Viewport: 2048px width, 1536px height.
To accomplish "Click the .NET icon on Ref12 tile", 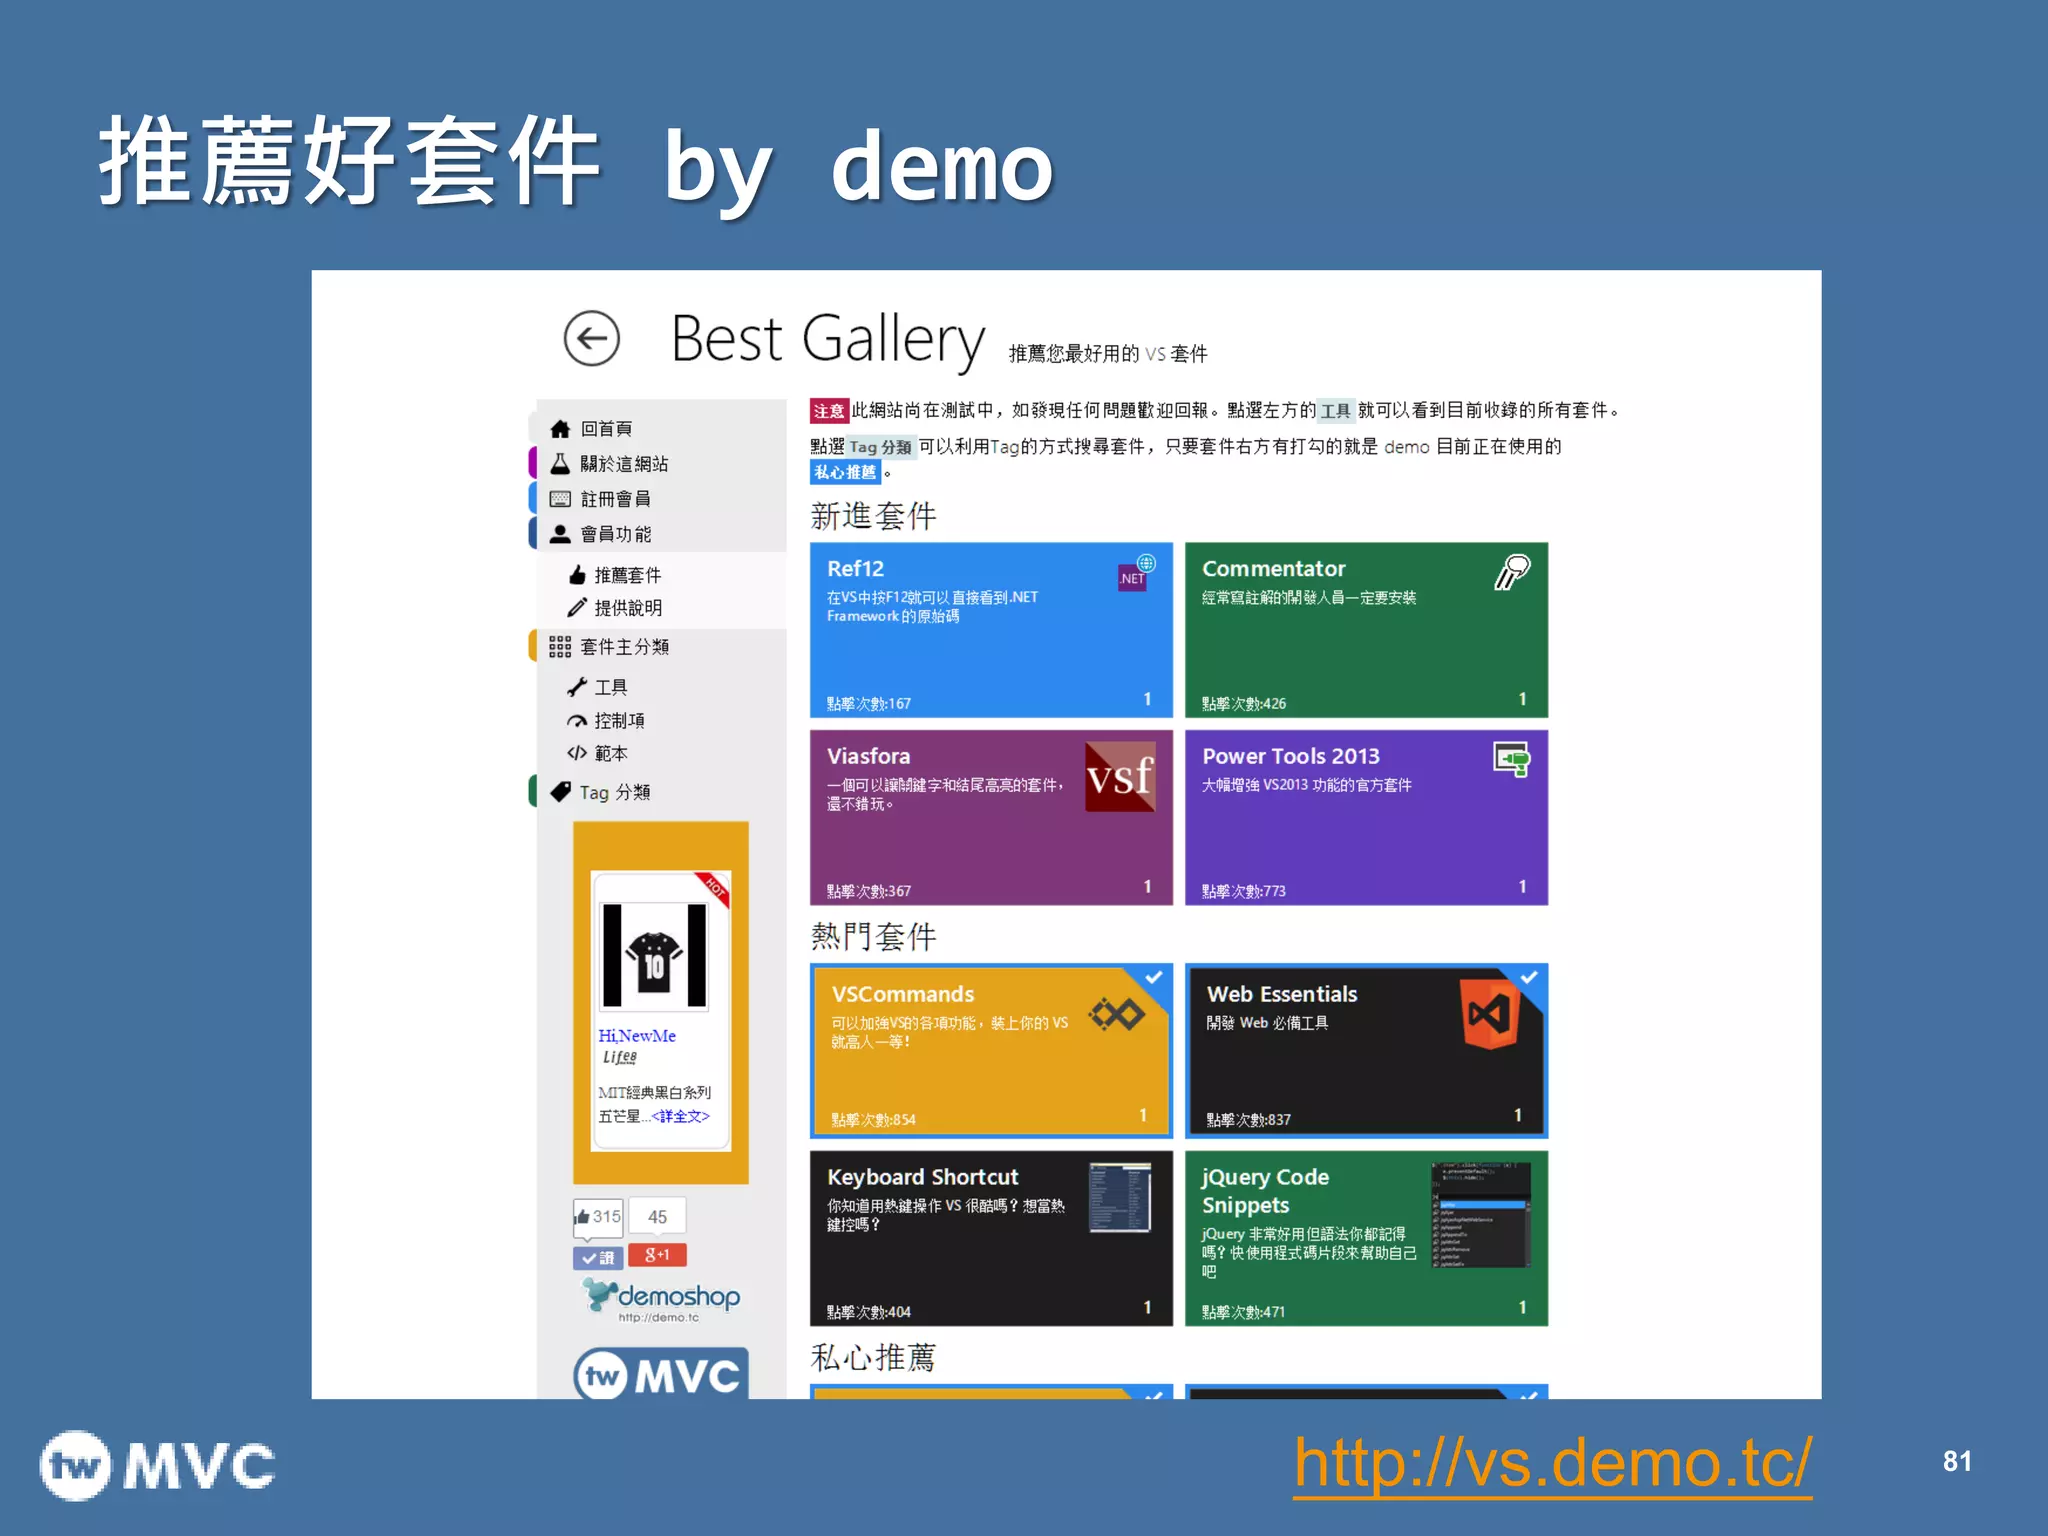I will 1136,573.
